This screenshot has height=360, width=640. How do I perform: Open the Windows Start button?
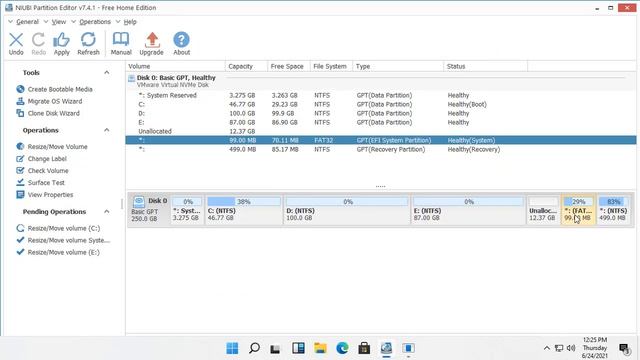point(232,348)
